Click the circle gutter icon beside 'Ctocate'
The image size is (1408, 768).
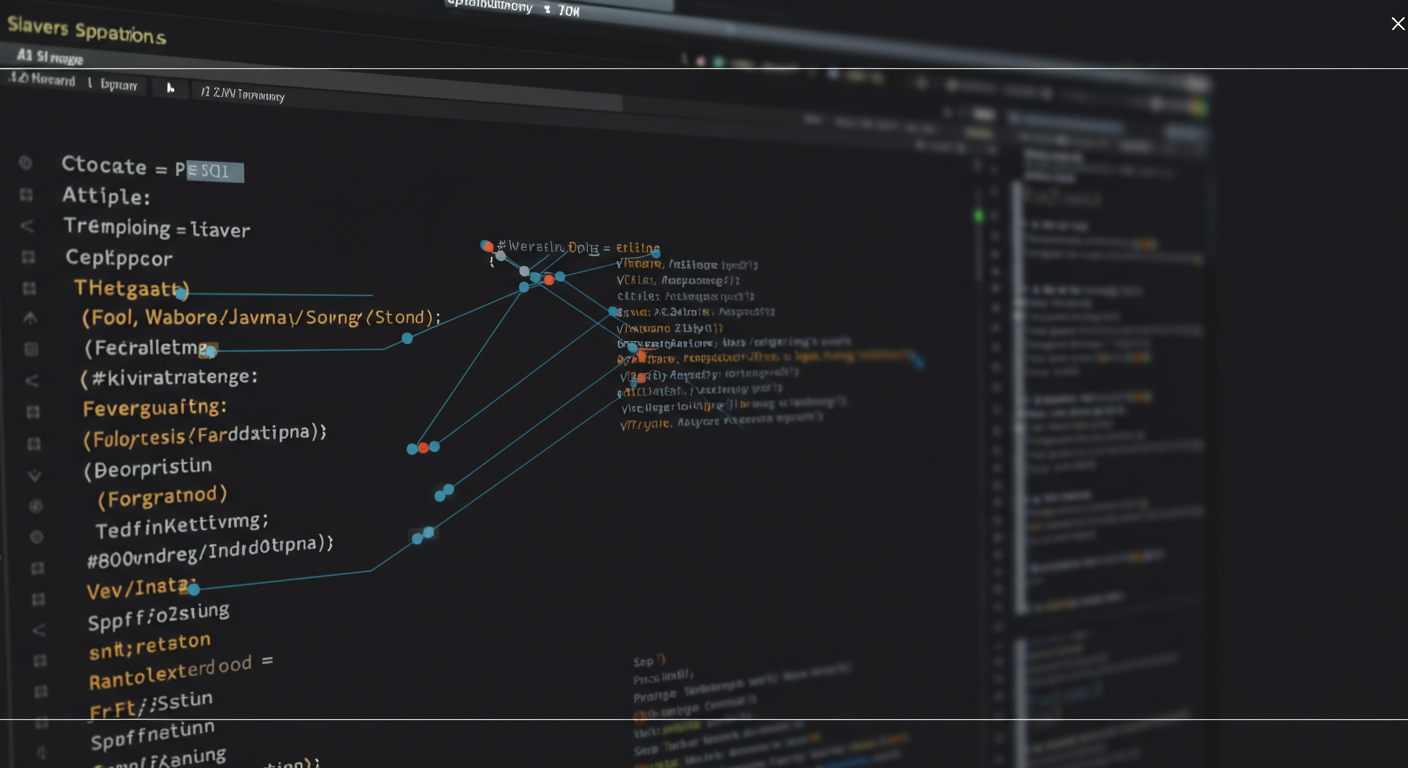pos(25,162)
